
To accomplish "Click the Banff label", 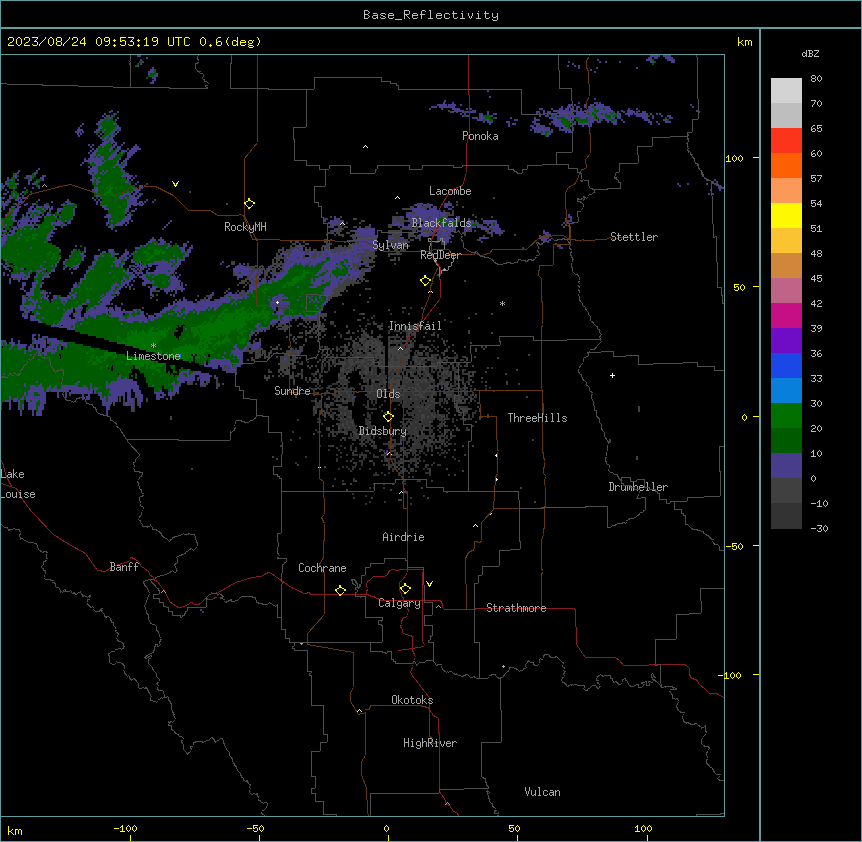I will 124,567.
